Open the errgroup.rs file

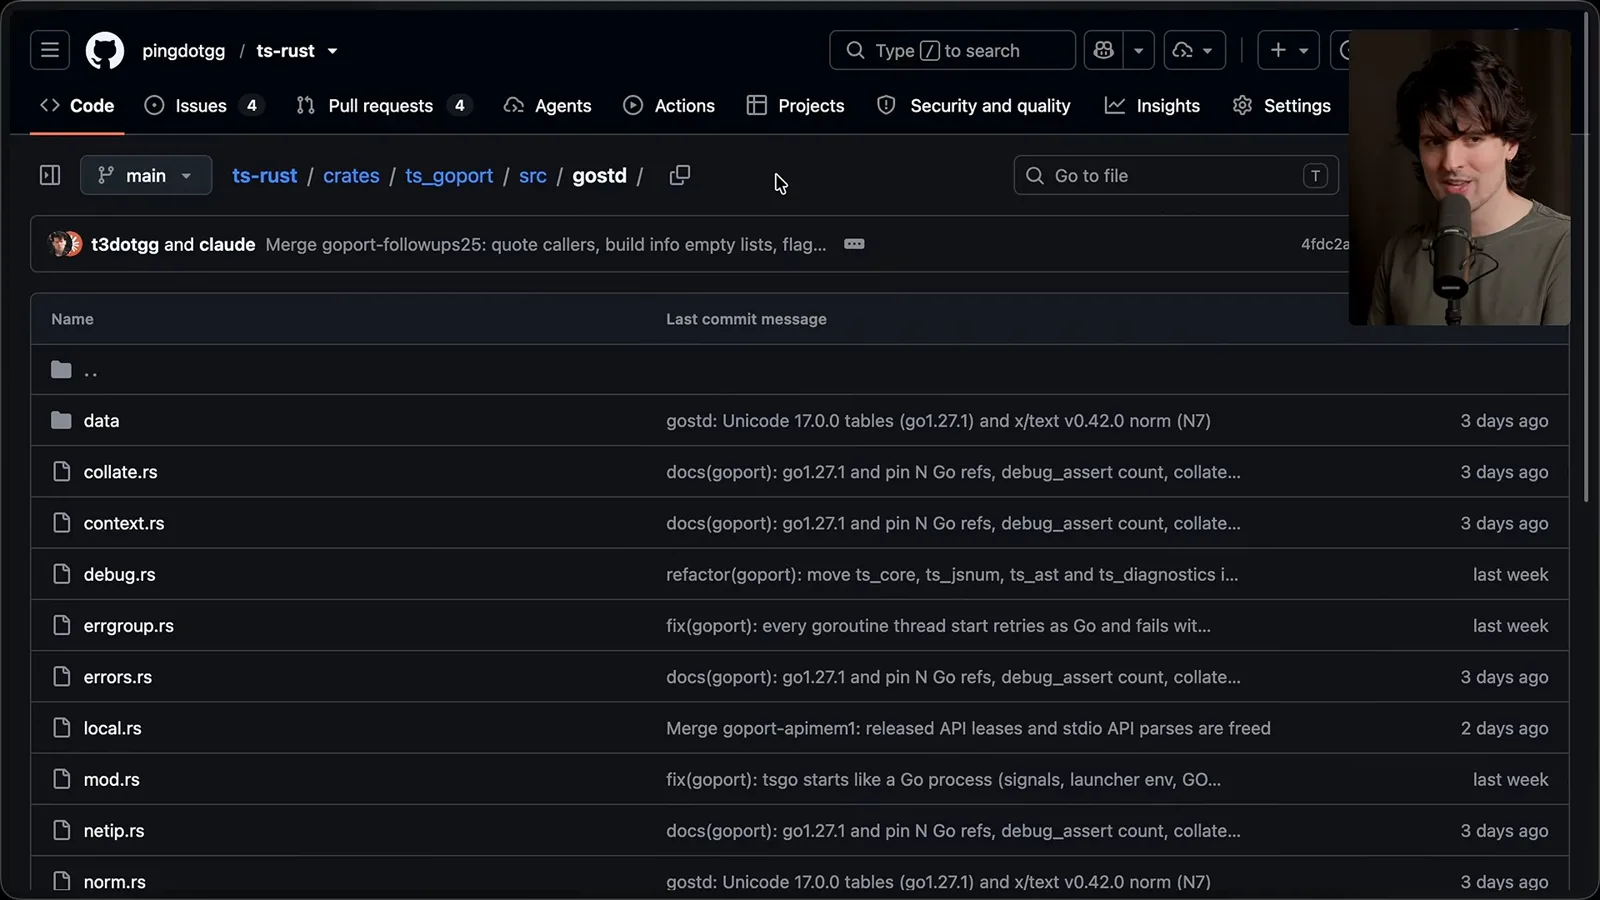click(x=128, y=626)
